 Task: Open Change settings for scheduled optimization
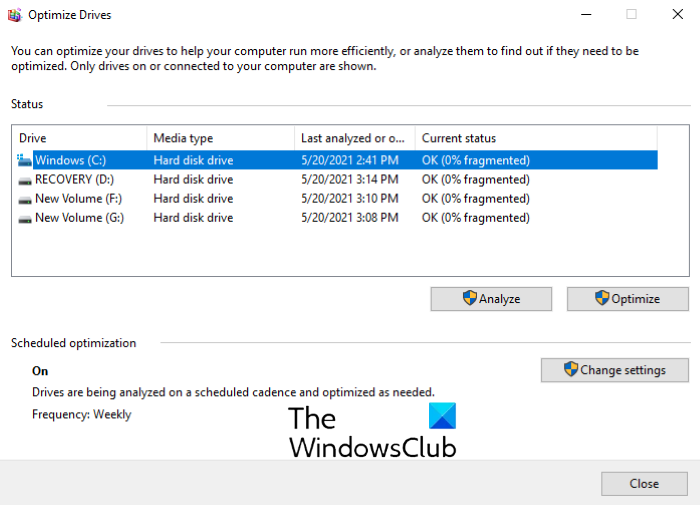pyautogui.click(x=615, y=370)
